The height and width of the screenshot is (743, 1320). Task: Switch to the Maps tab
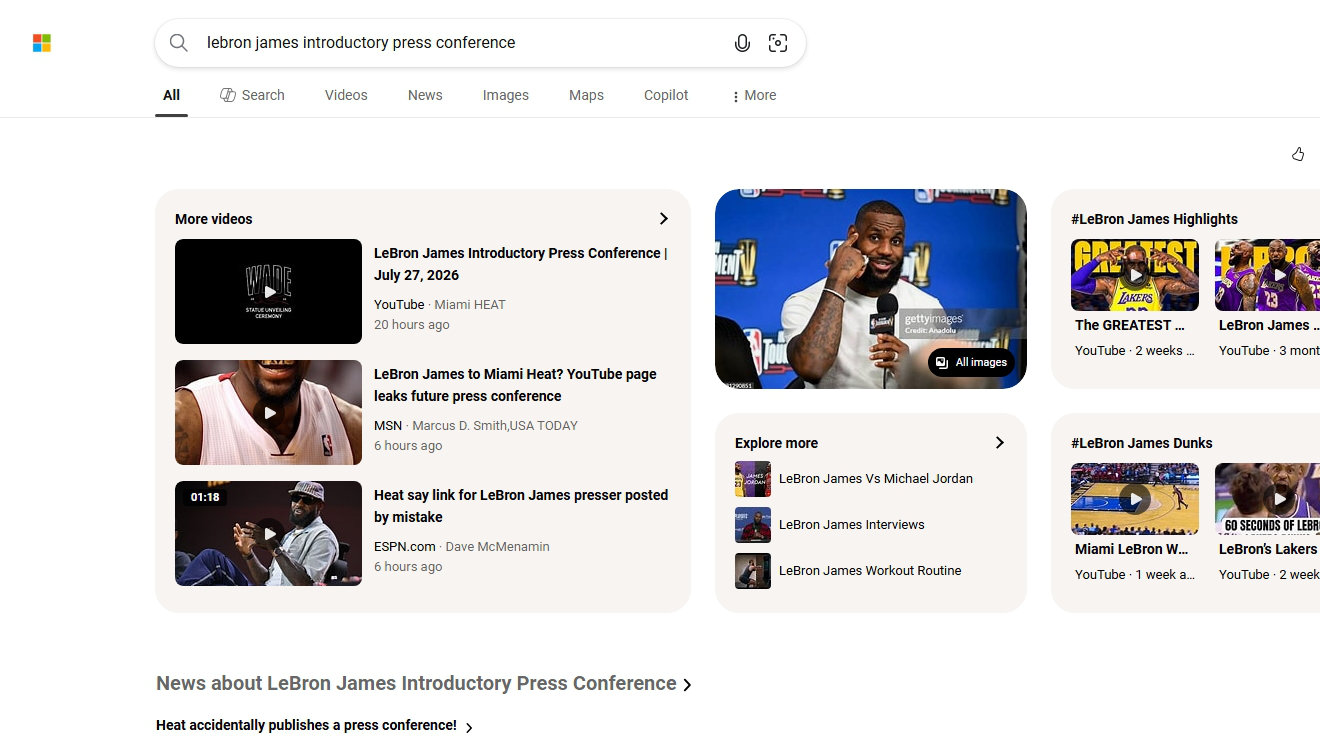point(586,95)
